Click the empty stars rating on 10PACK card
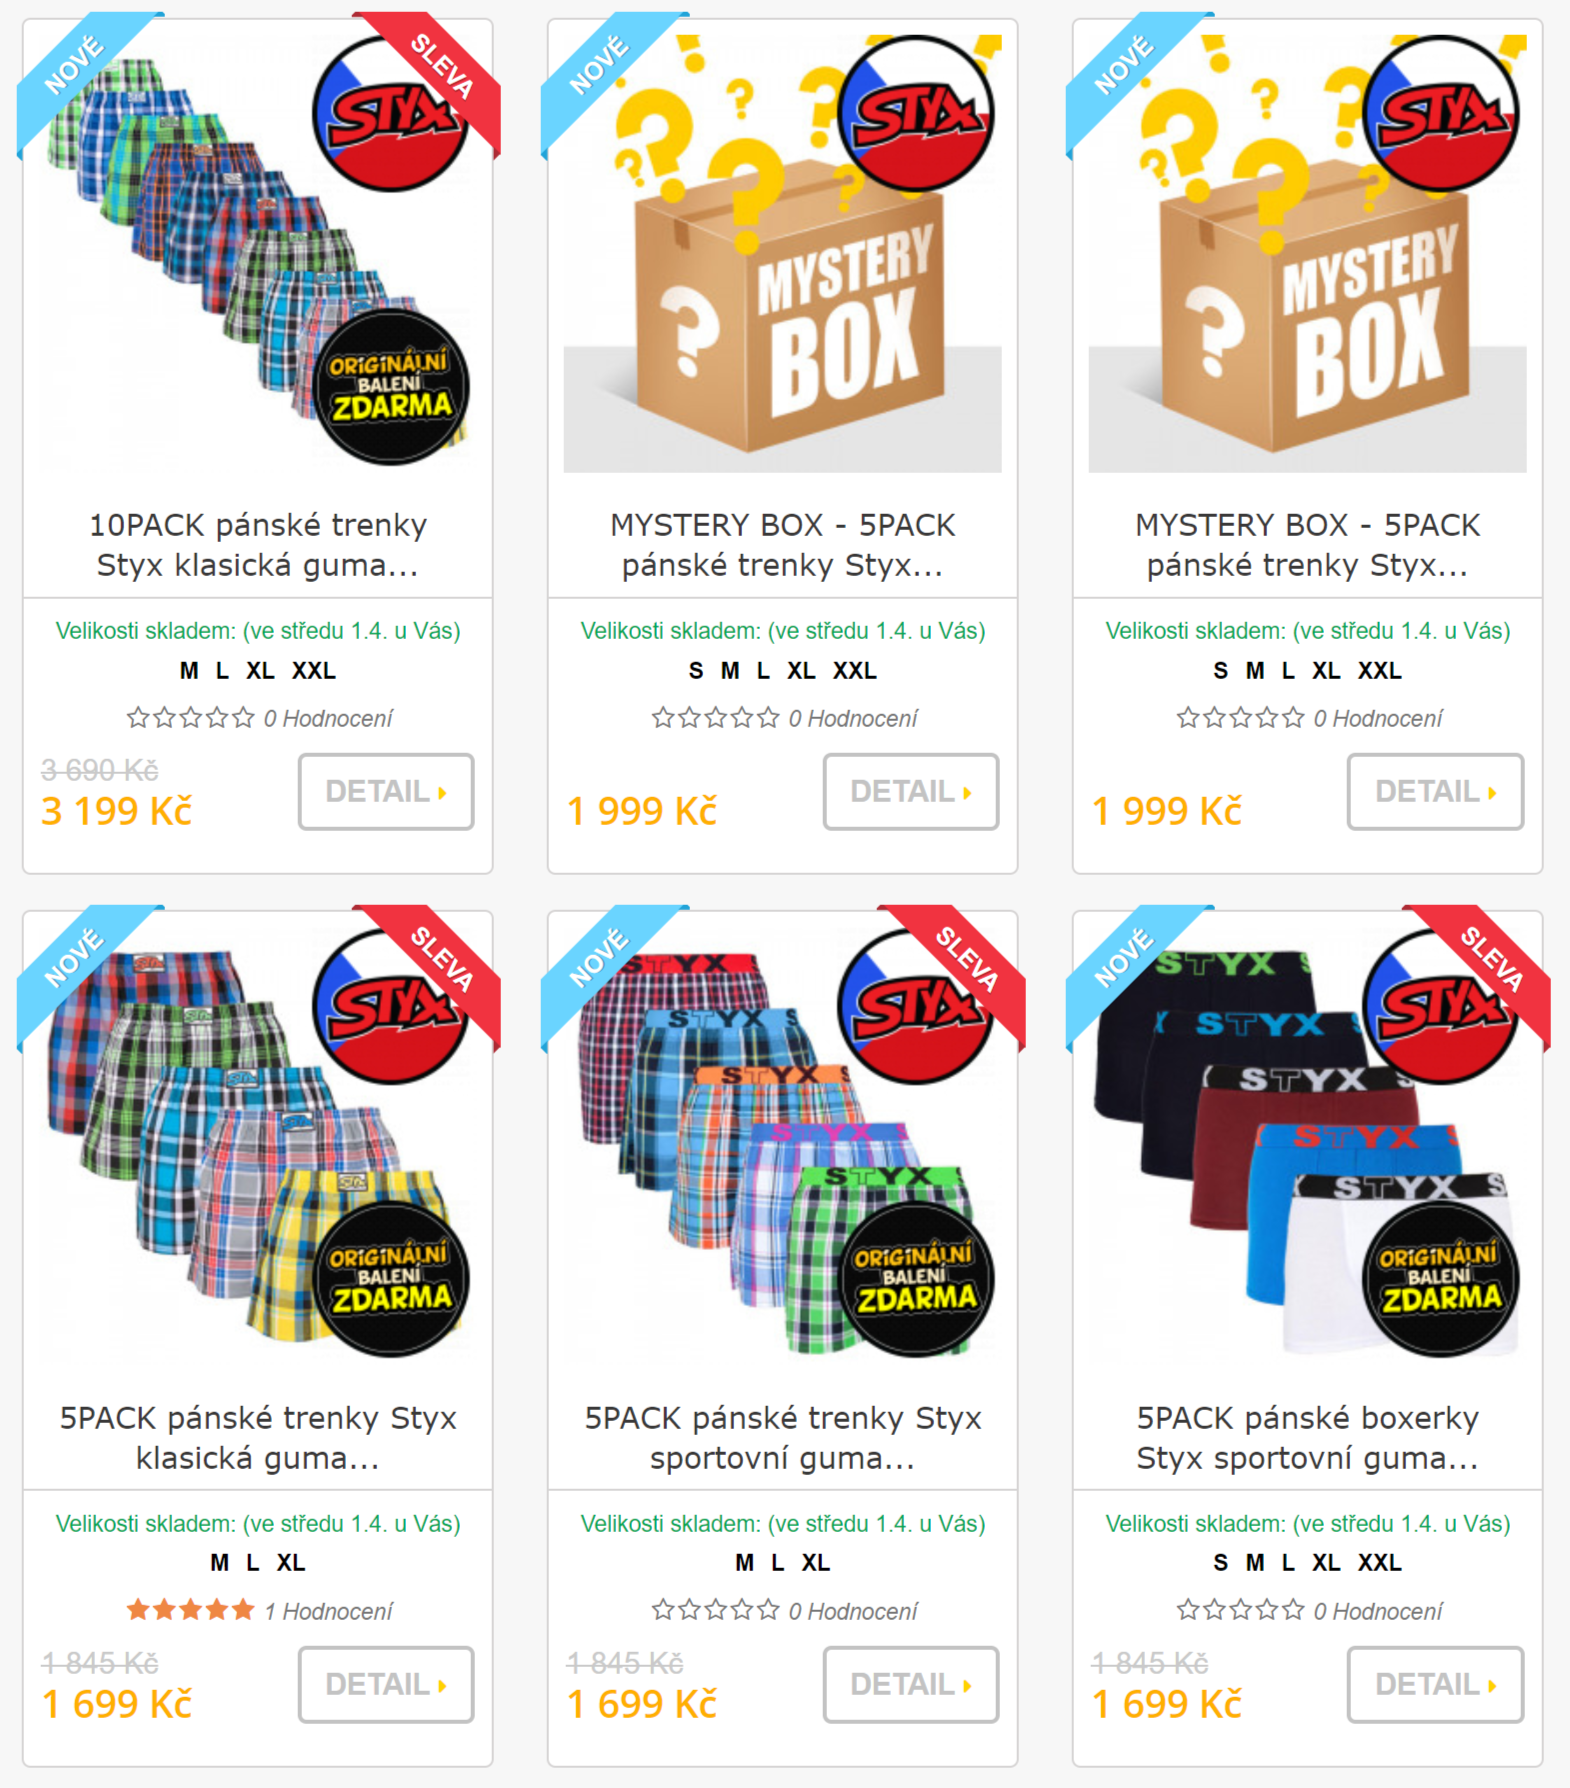Screen dimensions: 1570x1788 pyautogui.click(x=190, y=717)
